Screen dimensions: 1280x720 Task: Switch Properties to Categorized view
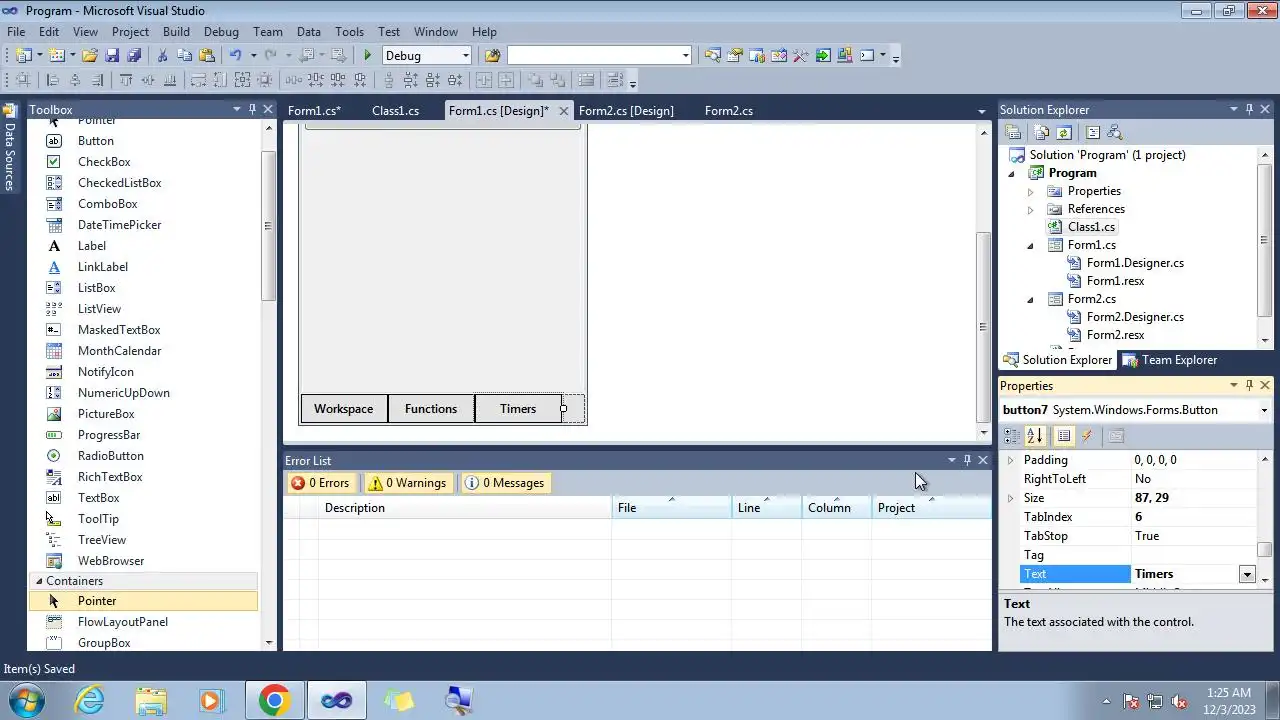pyautogui.click(x=1012, y=436)
